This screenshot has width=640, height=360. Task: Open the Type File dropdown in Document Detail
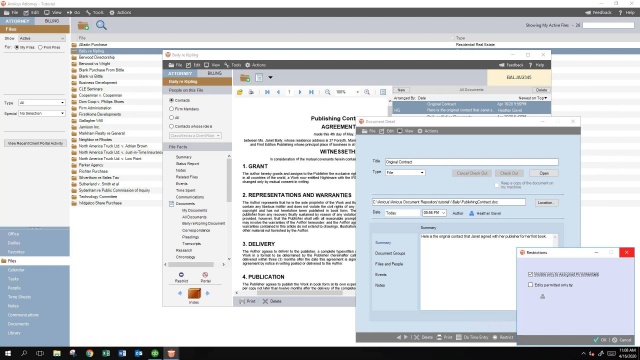pos(405,173)
